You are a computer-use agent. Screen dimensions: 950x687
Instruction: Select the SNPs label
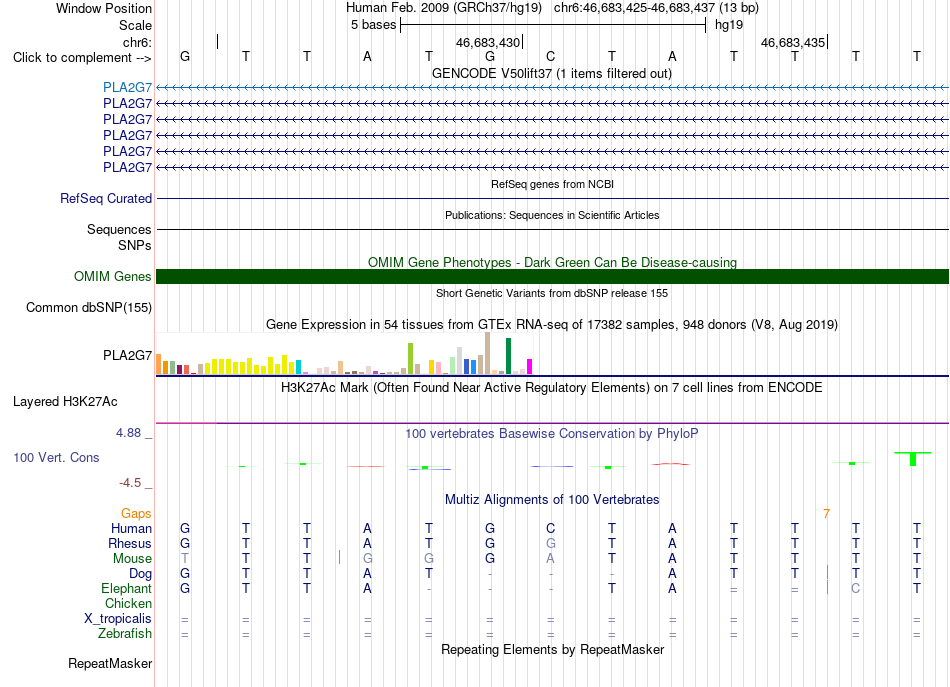click(135, 245)
